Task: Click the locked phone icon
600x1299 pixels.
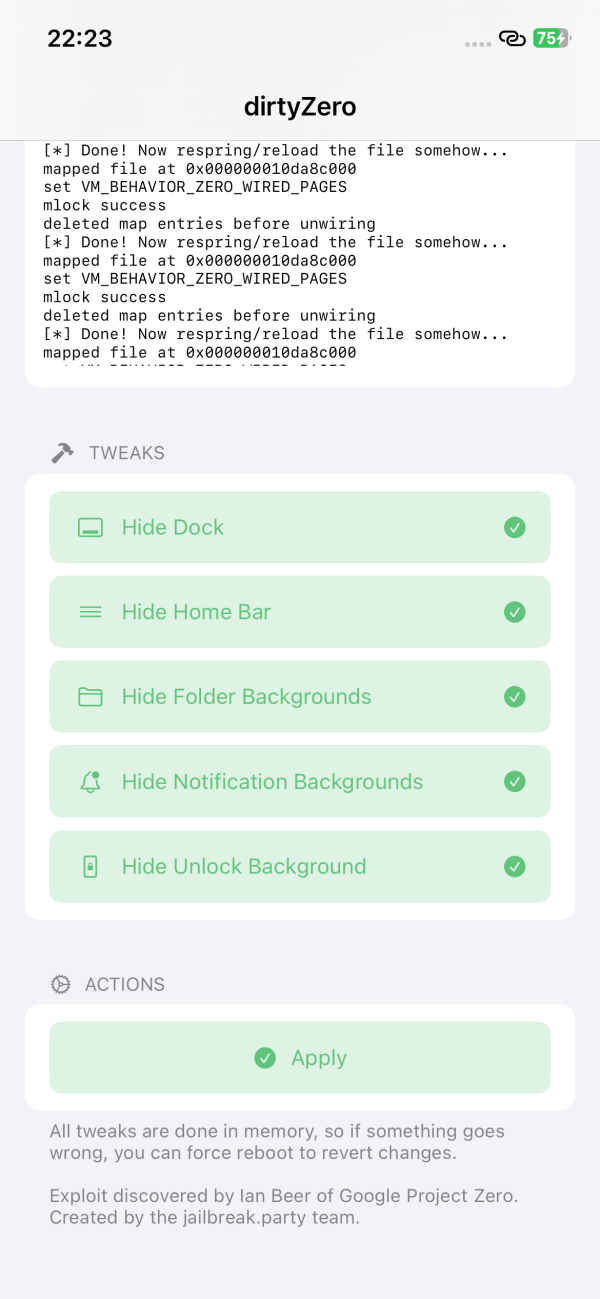Action: (90, 867)
